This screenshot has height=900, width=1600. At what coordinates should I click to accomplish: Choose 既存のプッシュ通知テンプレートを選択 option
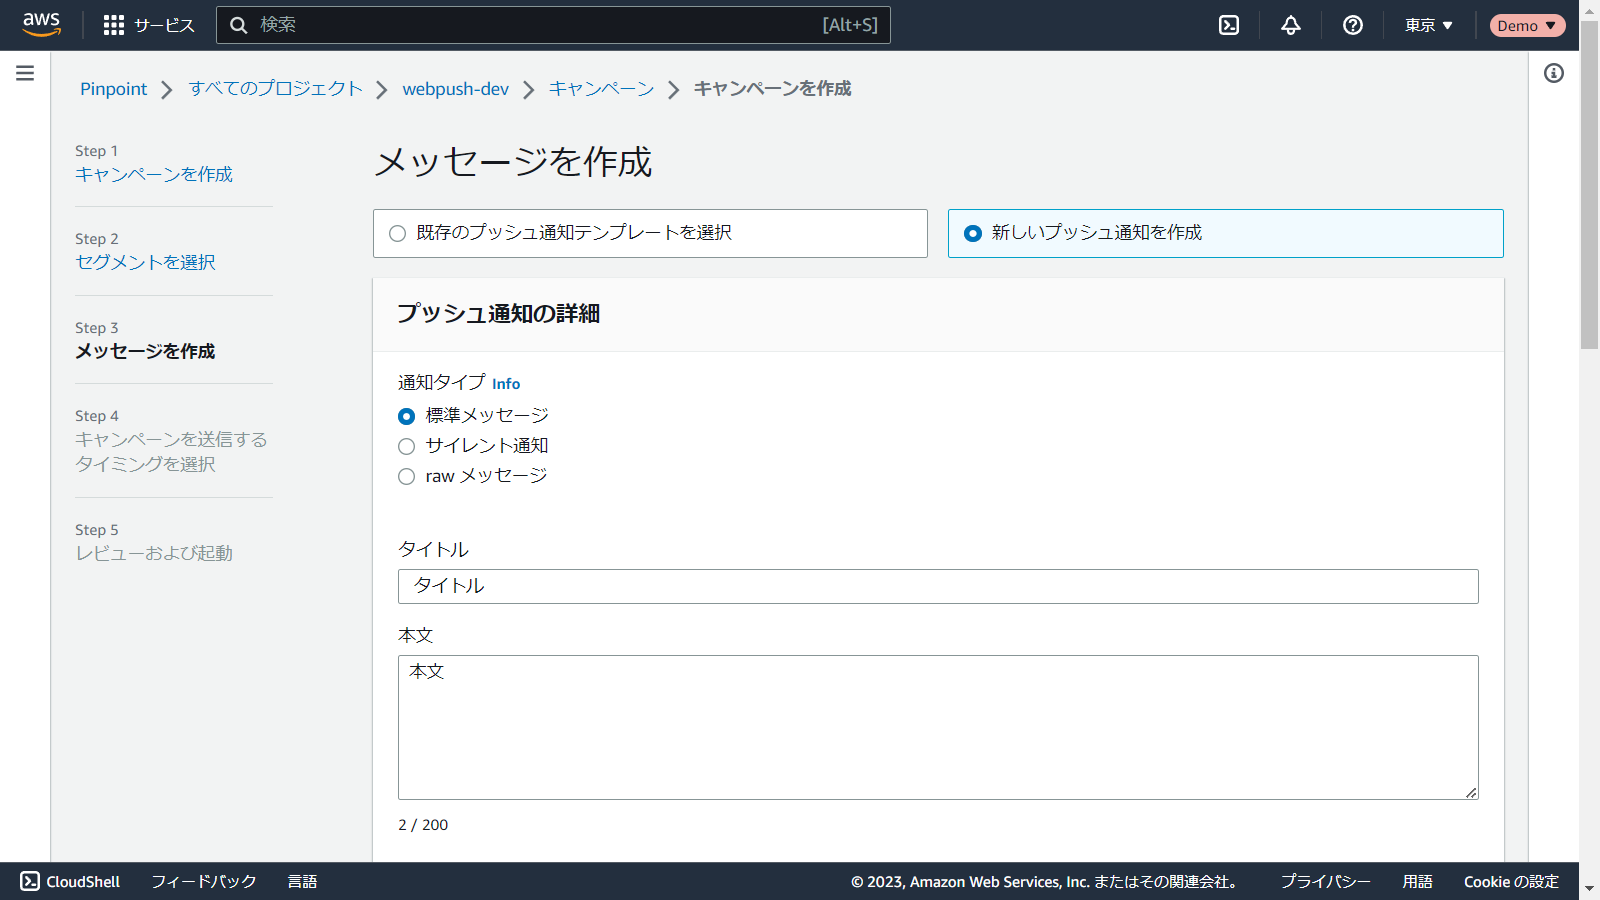click(x=398, y=234)
